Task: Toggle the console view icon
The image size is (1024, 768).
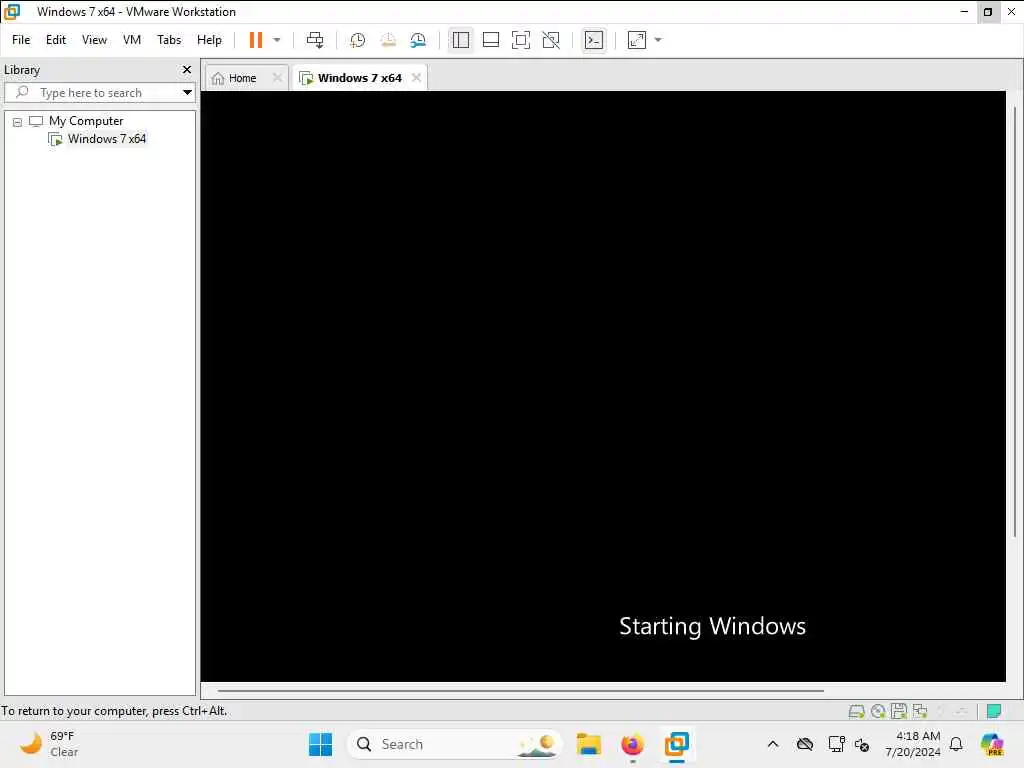Action: point(594,40)
